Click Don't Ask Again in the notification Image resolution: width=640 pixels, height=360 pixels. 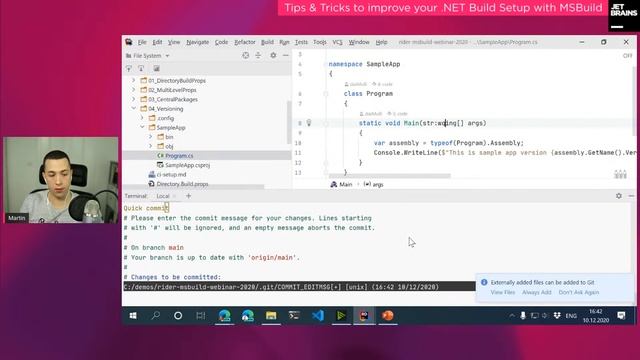point(579,292)
